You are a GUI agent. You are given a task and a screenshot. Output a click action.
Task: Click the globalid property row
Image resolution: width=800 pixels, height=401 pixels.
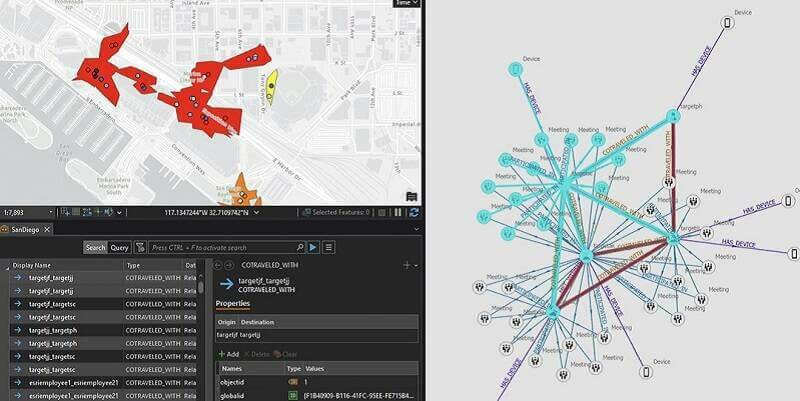[x=318, y=395]
